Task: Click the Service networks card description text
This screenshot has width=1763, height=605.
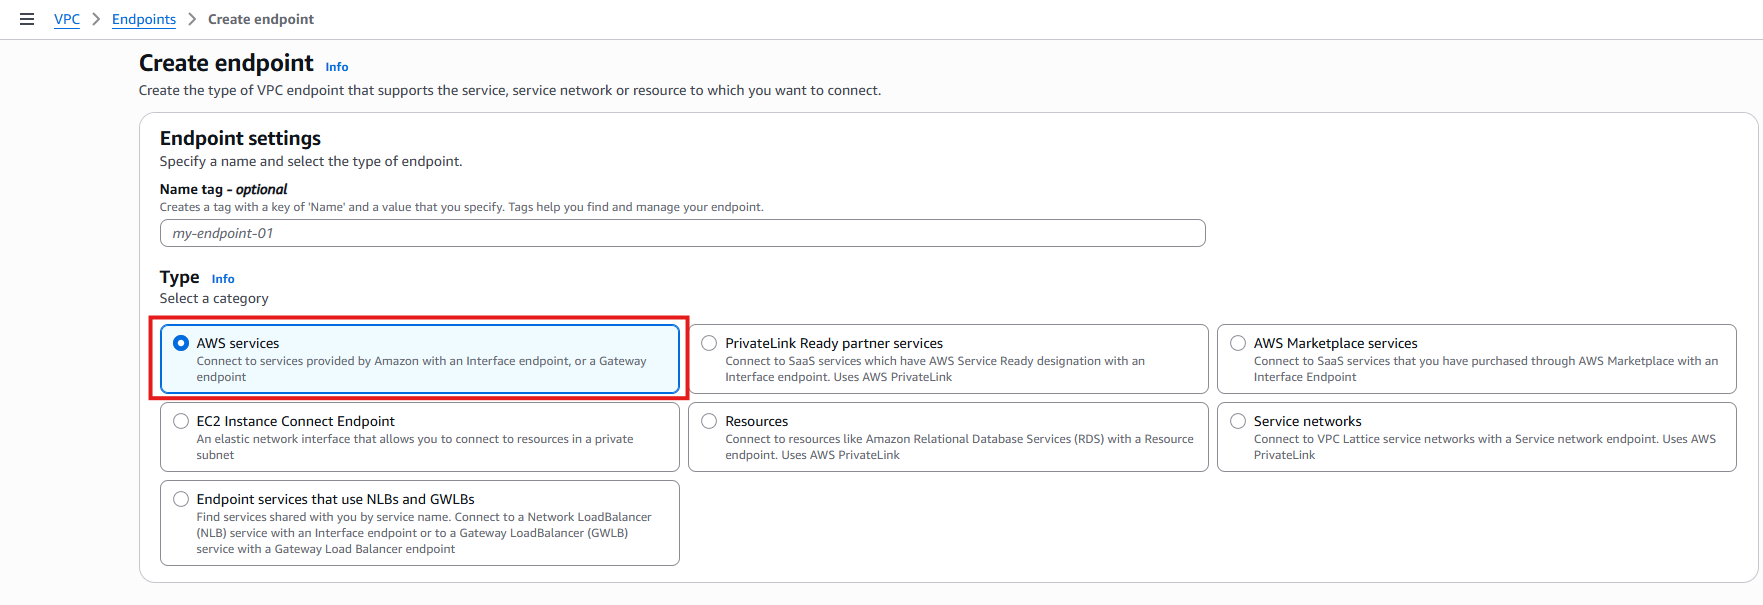Action: [1484, 447]
